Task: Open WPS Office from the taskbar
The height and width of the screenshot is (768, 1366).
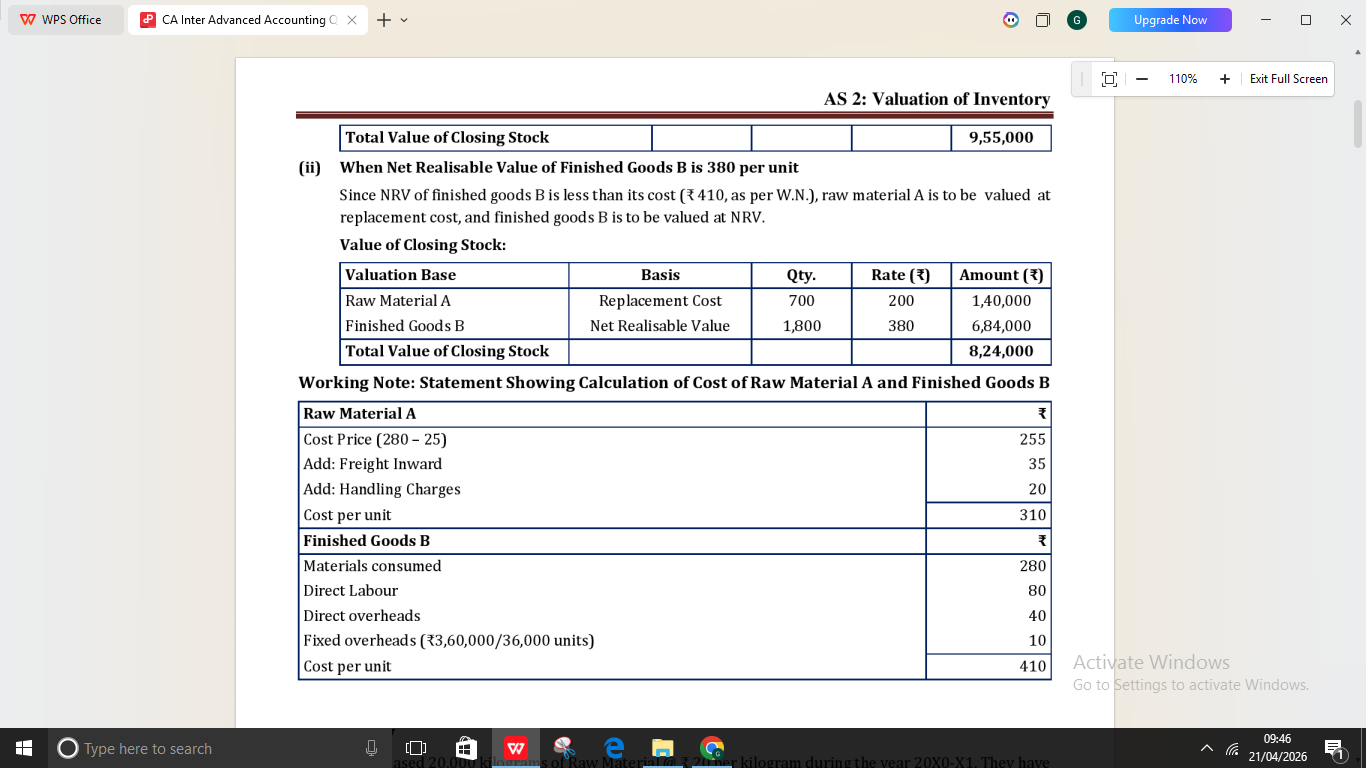Action: pyautogui.click(x=516, y=748)
